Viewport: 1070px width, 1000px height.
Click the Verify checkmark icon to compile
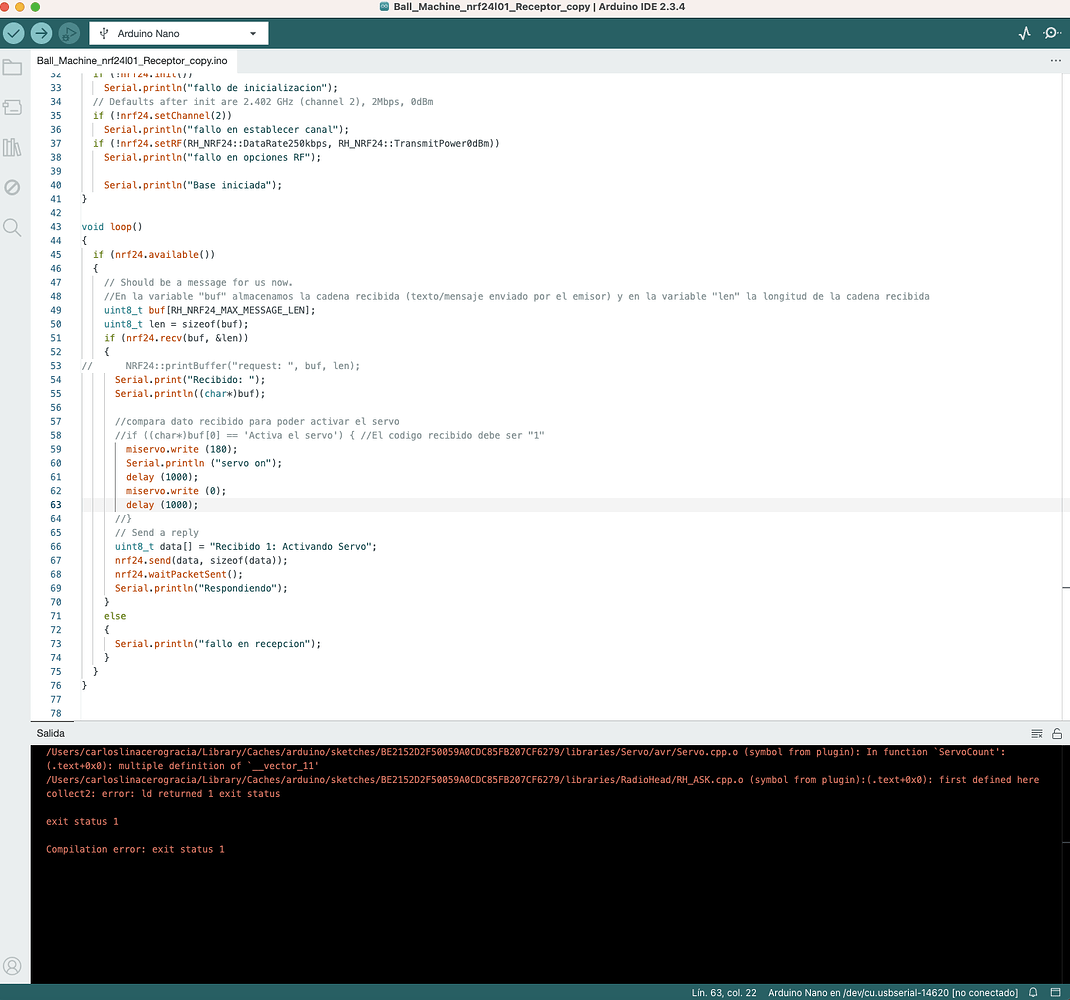[x=14, y=33]
